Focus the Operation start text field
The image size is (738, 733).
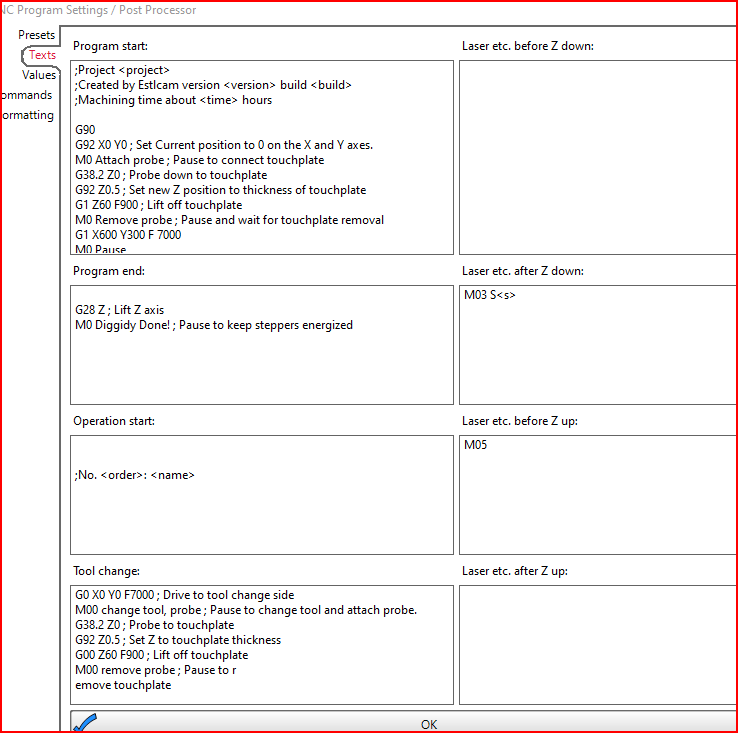tap(262, 495)
